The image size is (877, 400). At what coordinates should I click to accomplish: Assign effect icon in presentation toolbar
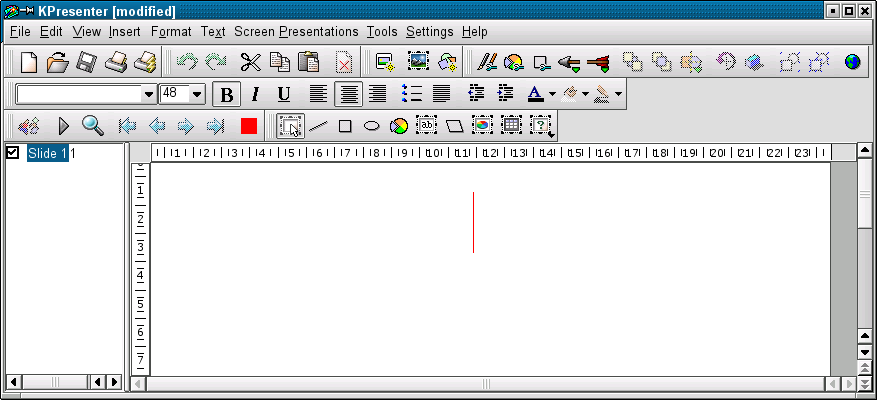click(x=29, y=126)
